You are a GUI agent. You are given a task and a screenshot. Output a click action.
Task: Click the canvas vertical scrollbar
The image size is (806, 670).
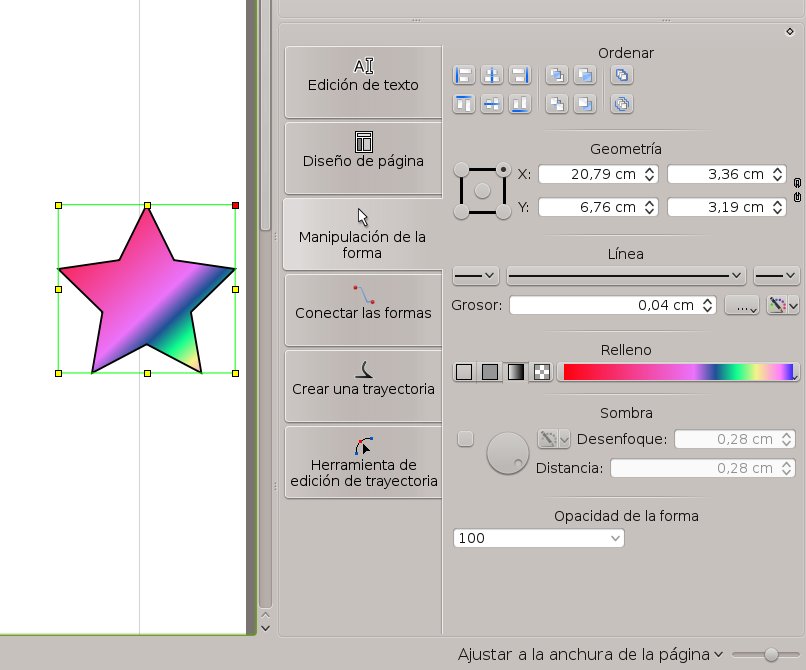[265, 303]
